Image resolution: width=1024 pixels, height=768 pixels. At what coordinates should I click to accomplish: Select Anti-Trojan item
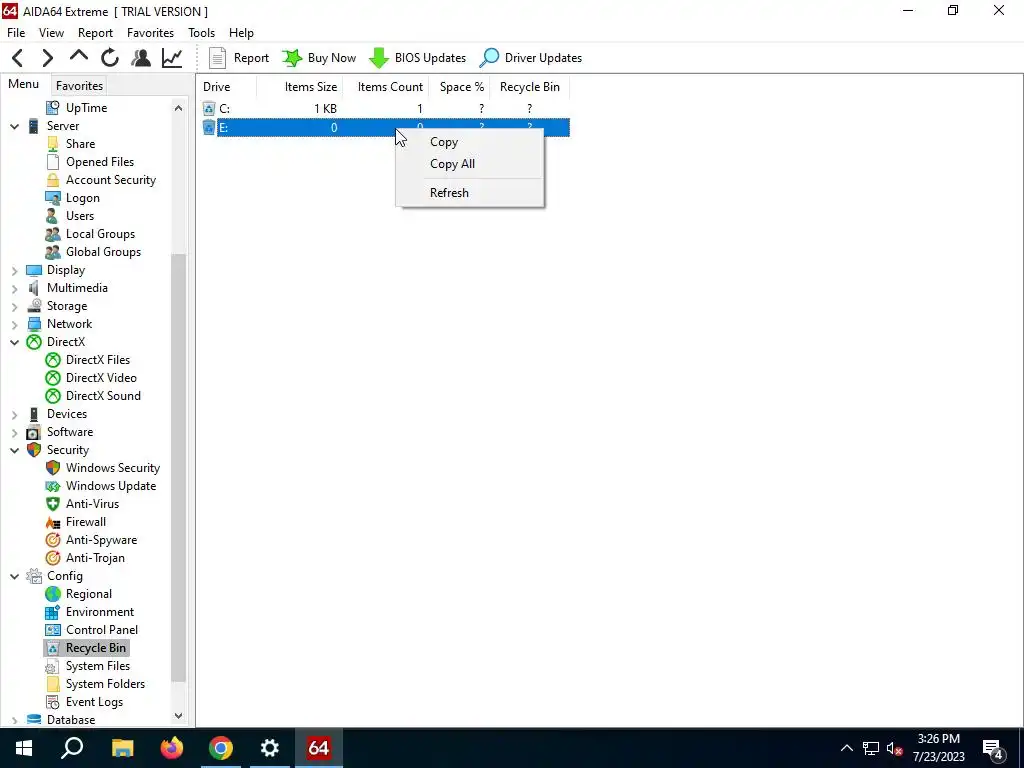click(95, 558)
